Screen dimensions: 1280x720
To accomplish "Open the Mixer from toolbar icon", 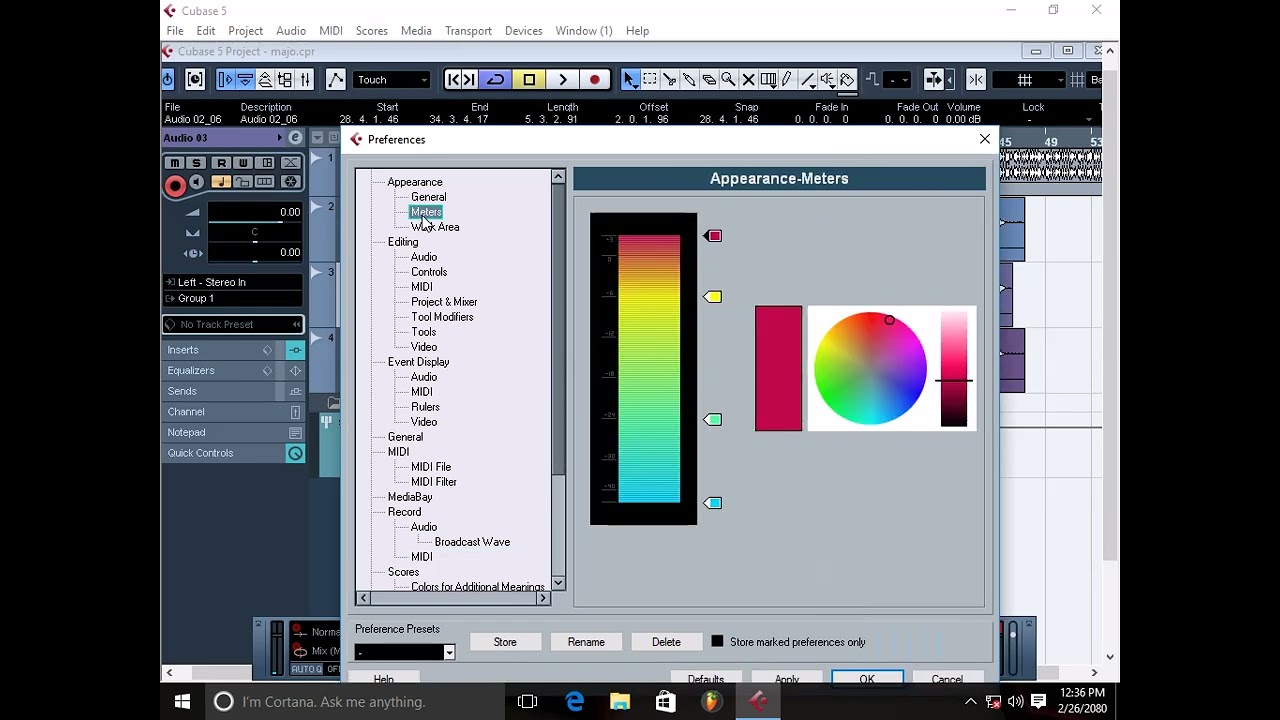I will (305, 80).
